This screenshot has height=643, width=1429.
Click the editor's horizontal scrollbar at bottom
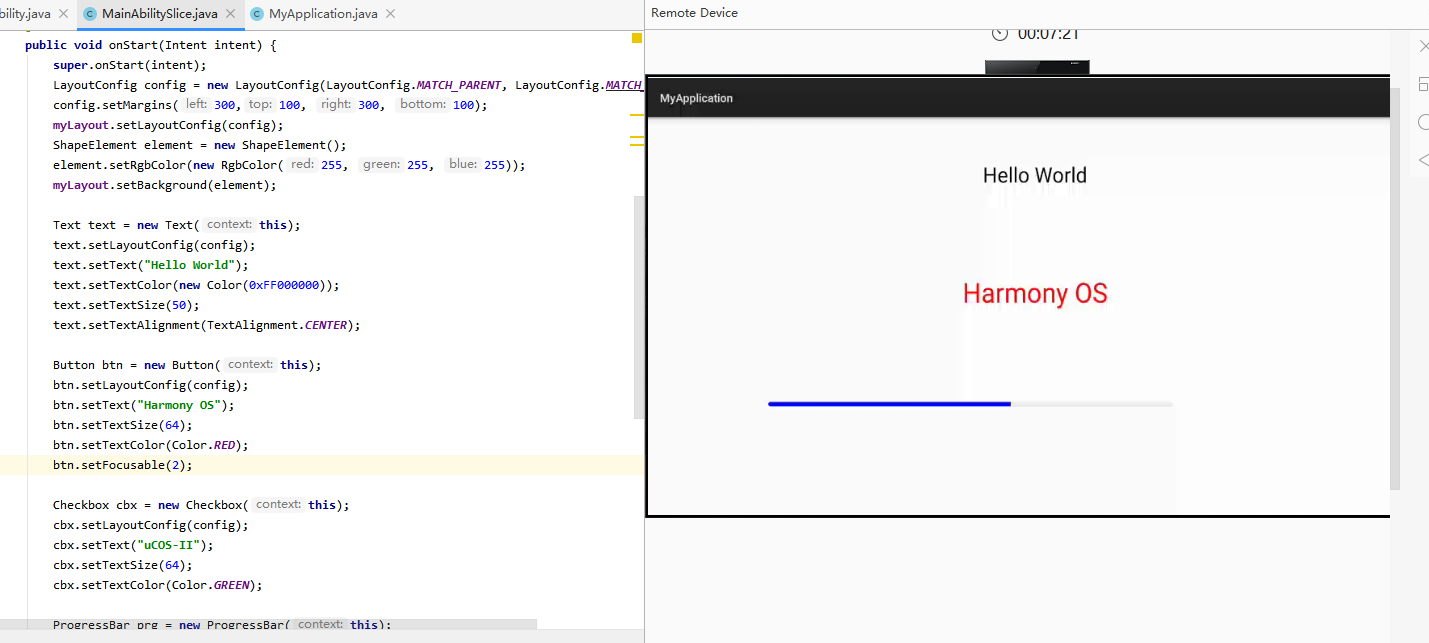268,624
